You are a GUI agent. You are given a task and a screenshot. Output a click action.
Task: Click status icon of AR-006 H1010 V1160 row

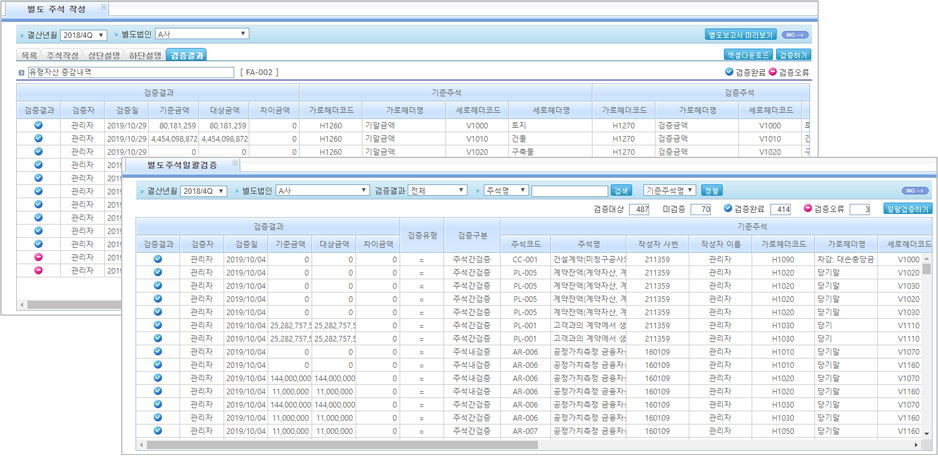(158, 364)
